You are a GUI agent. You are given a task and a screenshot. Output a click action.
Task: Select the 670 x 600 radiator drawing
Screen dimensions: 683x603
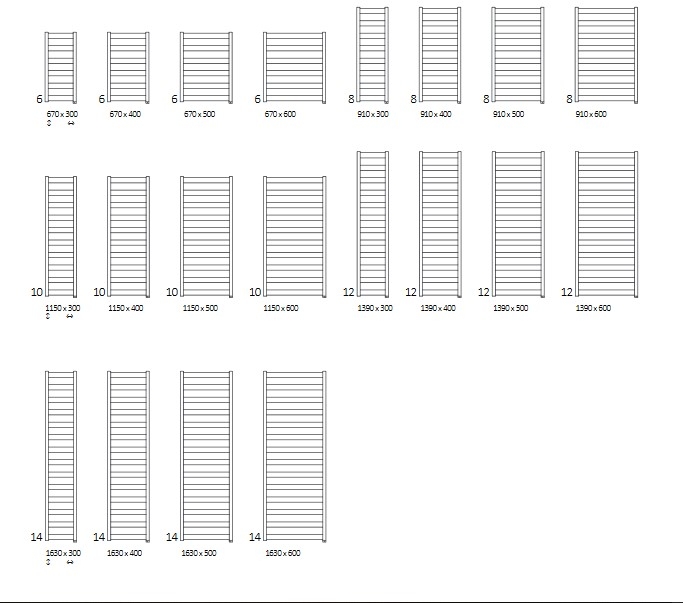[294, 68]
